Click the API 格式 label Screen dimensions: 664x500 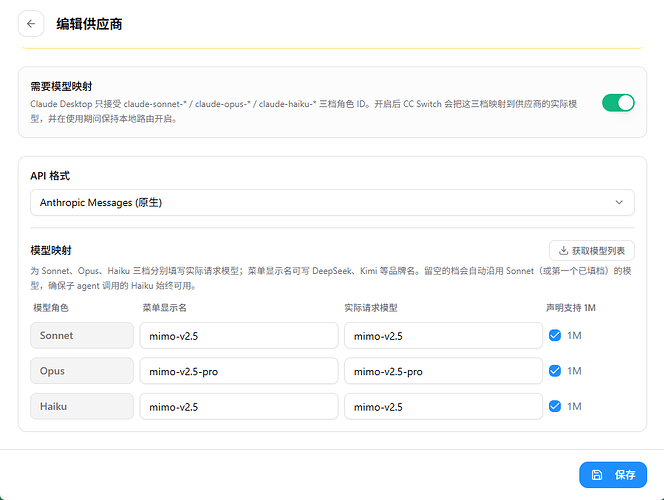coord(50,176)
